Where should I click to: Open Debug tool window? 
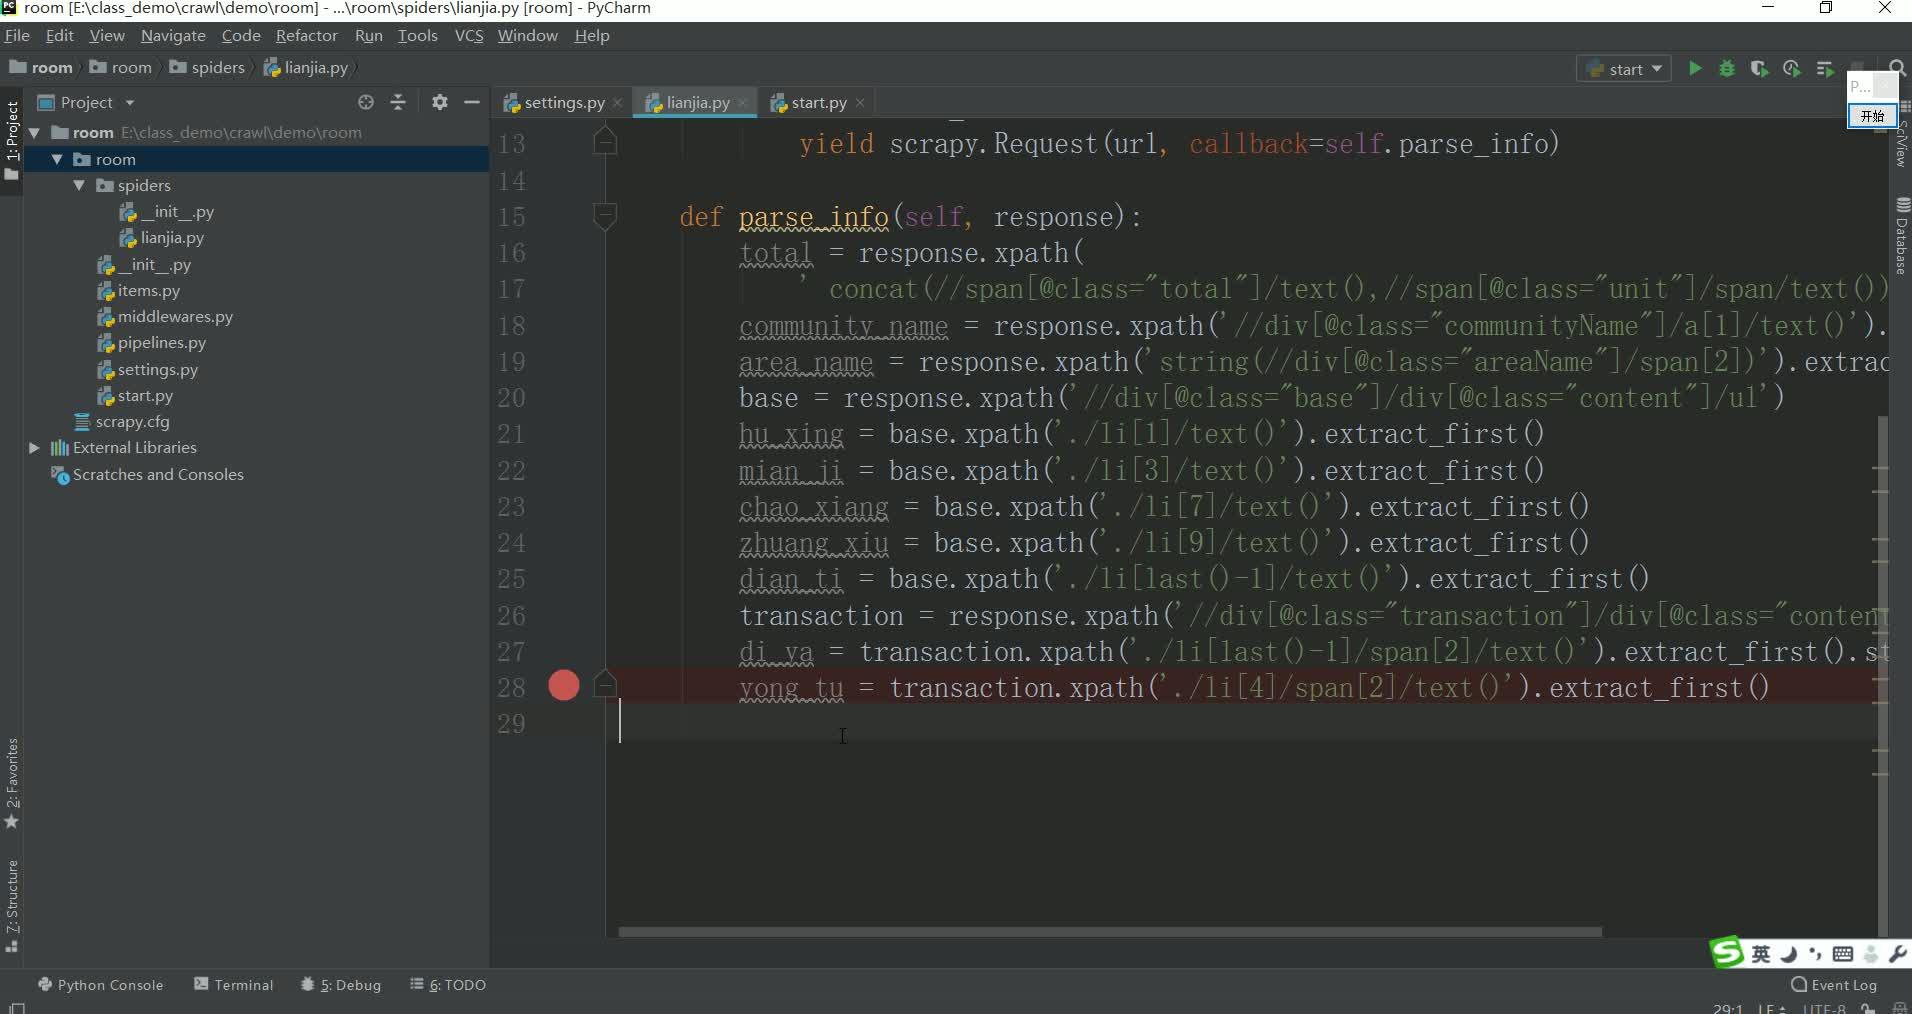coord(341,985)
